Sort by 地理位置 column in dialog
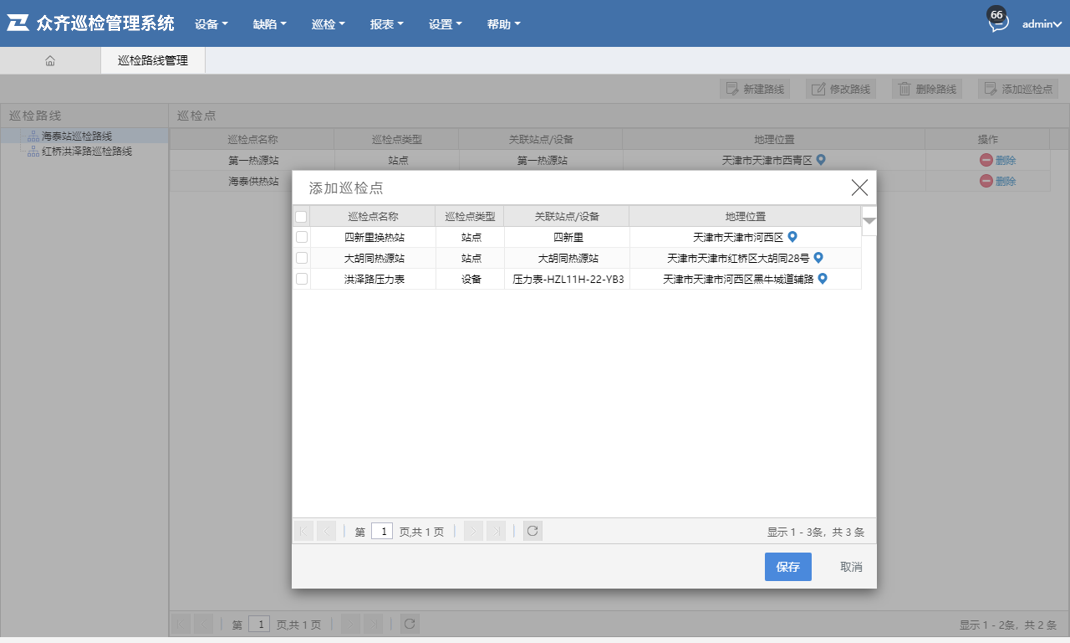 pyautogui.click(x=745, y=216)
